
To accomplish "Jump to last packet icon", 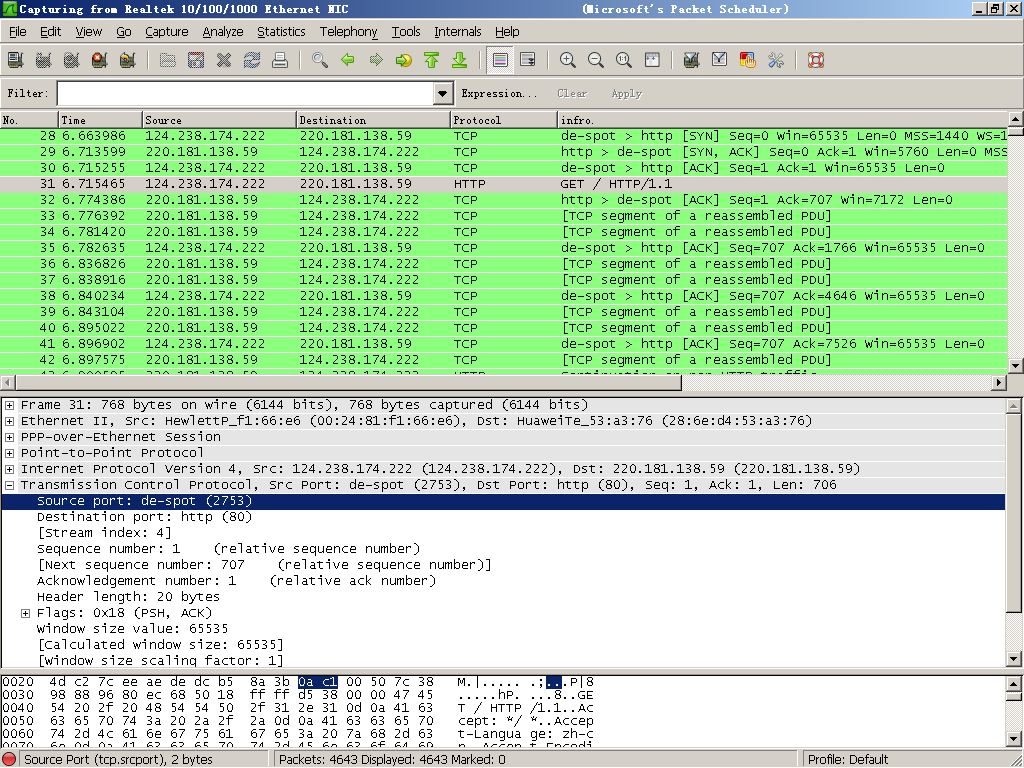I will pos(460,60).
